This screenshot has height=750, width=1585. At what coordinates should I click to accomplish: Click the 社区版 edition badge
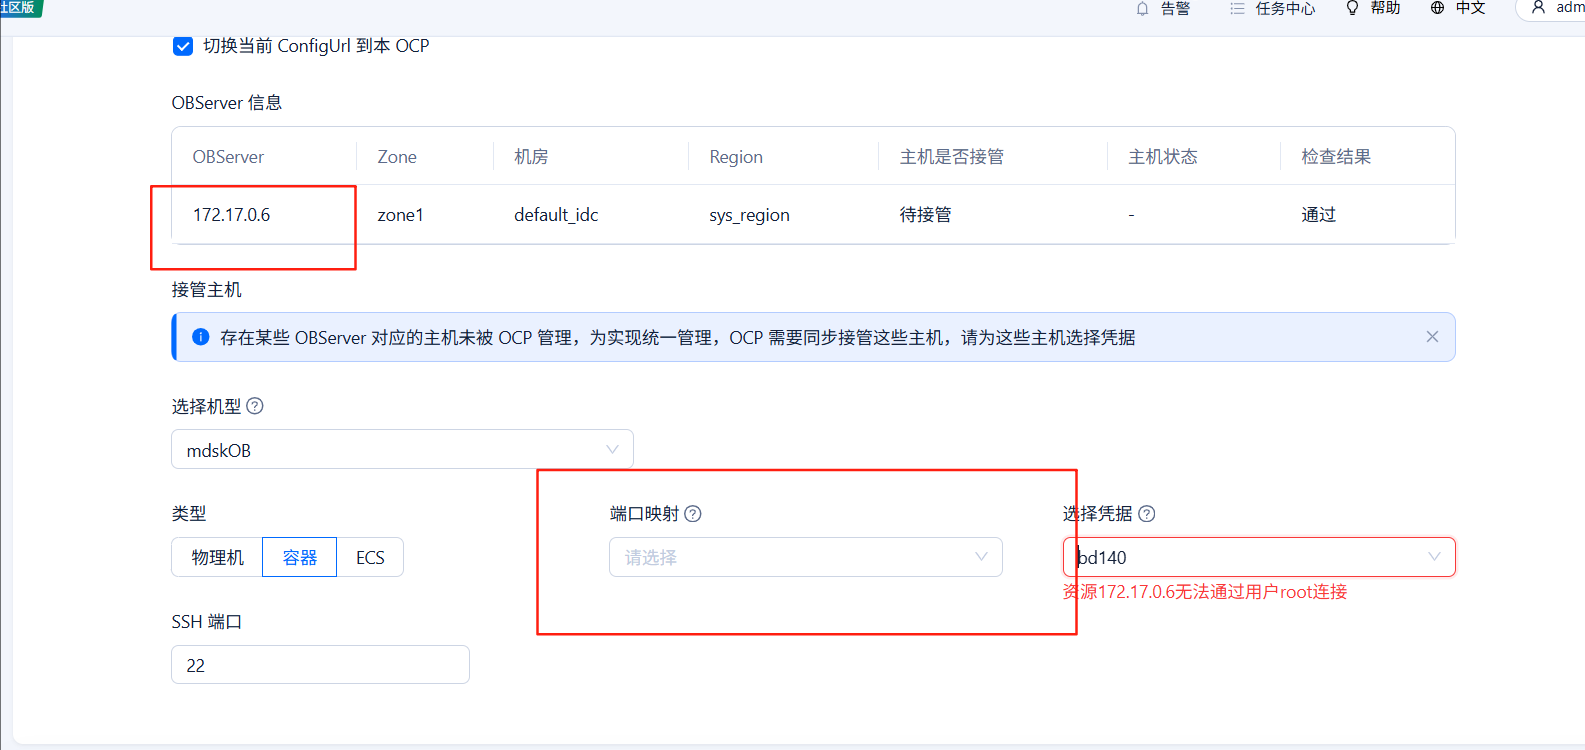(20, 8)
